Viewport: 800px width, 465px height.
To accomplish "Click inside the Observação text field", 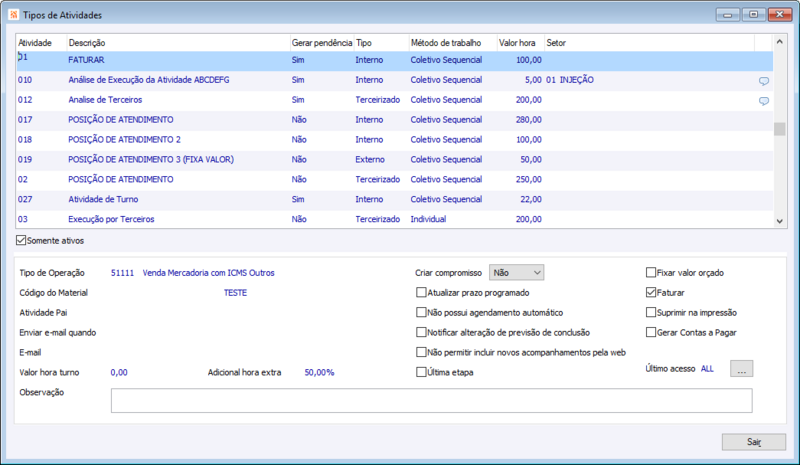I will [430, 400].
